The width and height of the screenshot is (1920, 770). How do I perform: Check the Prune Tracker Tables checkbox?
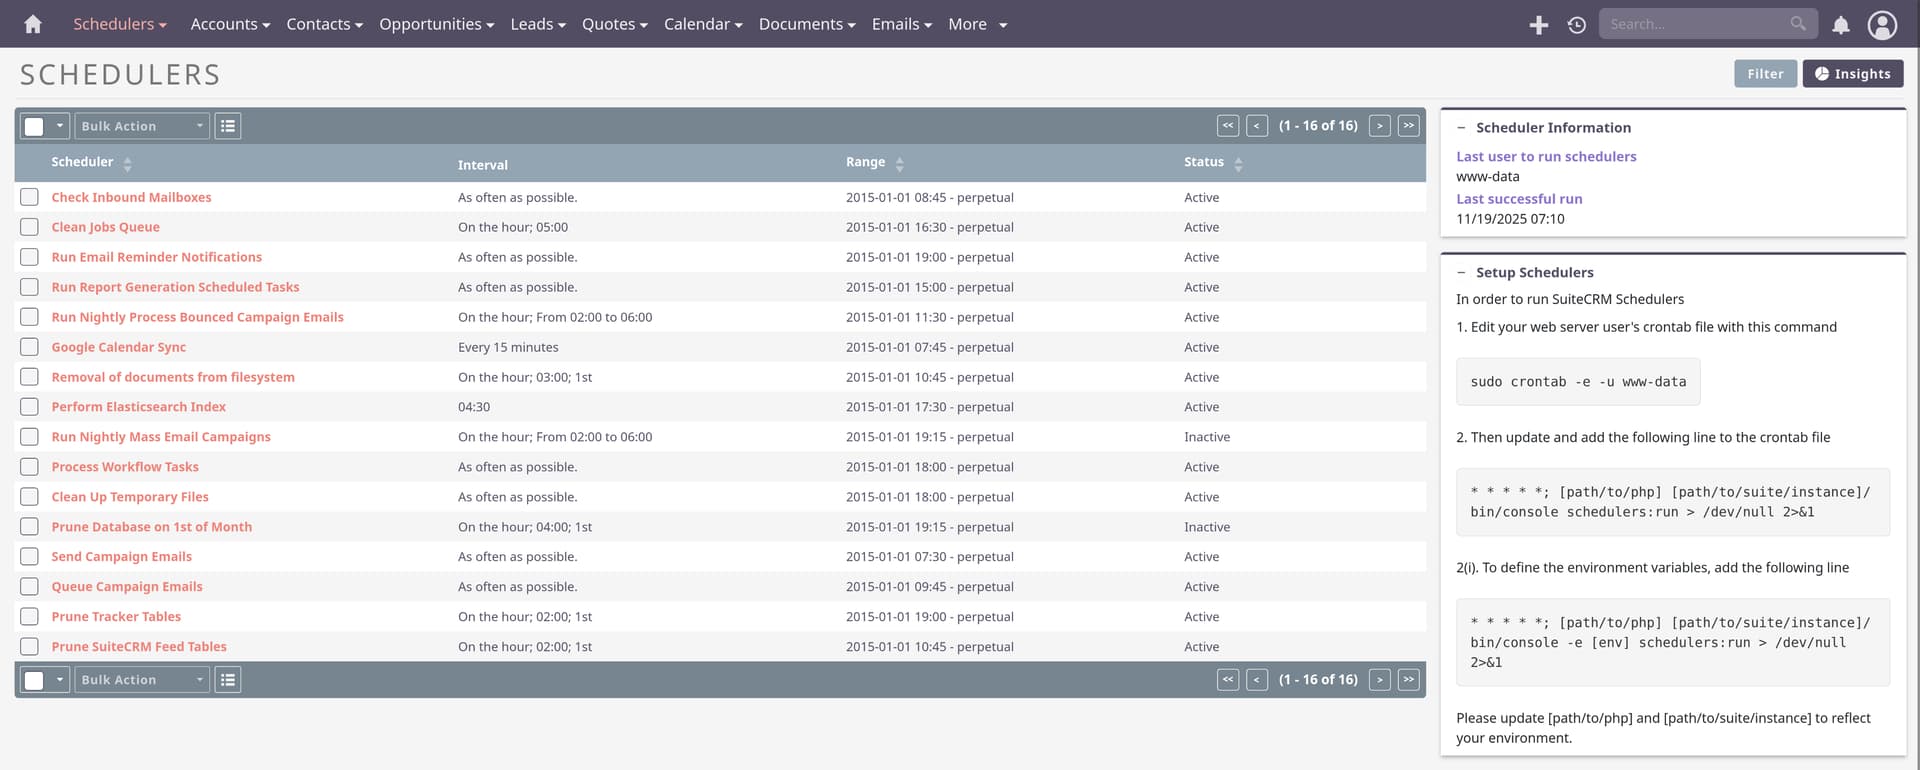[30, 617]
